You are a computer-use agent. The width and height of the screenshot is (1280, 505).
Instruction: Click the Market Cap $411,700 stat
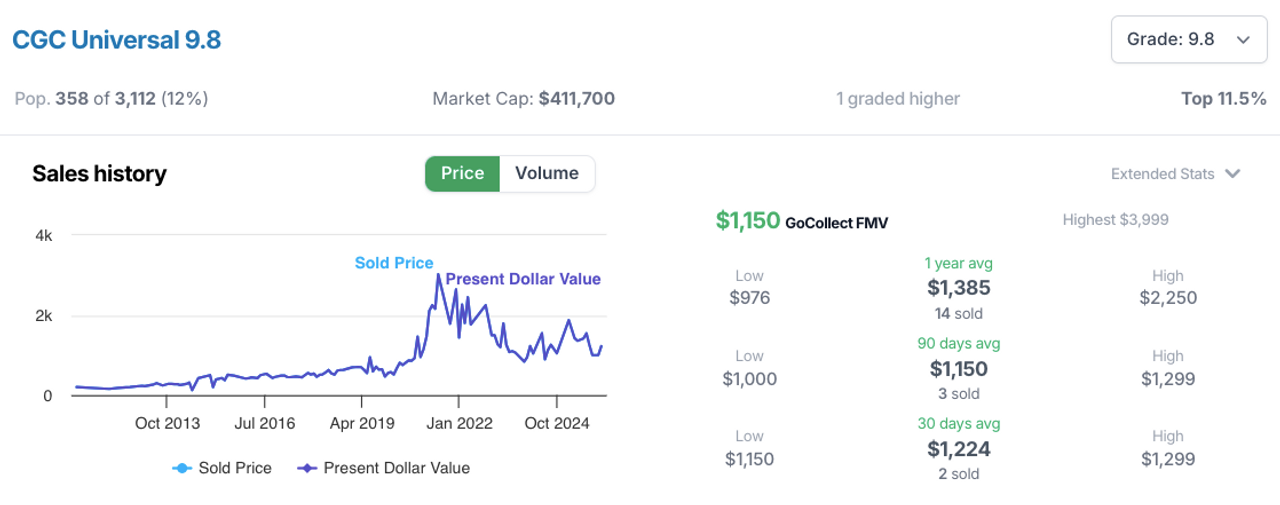523,99
